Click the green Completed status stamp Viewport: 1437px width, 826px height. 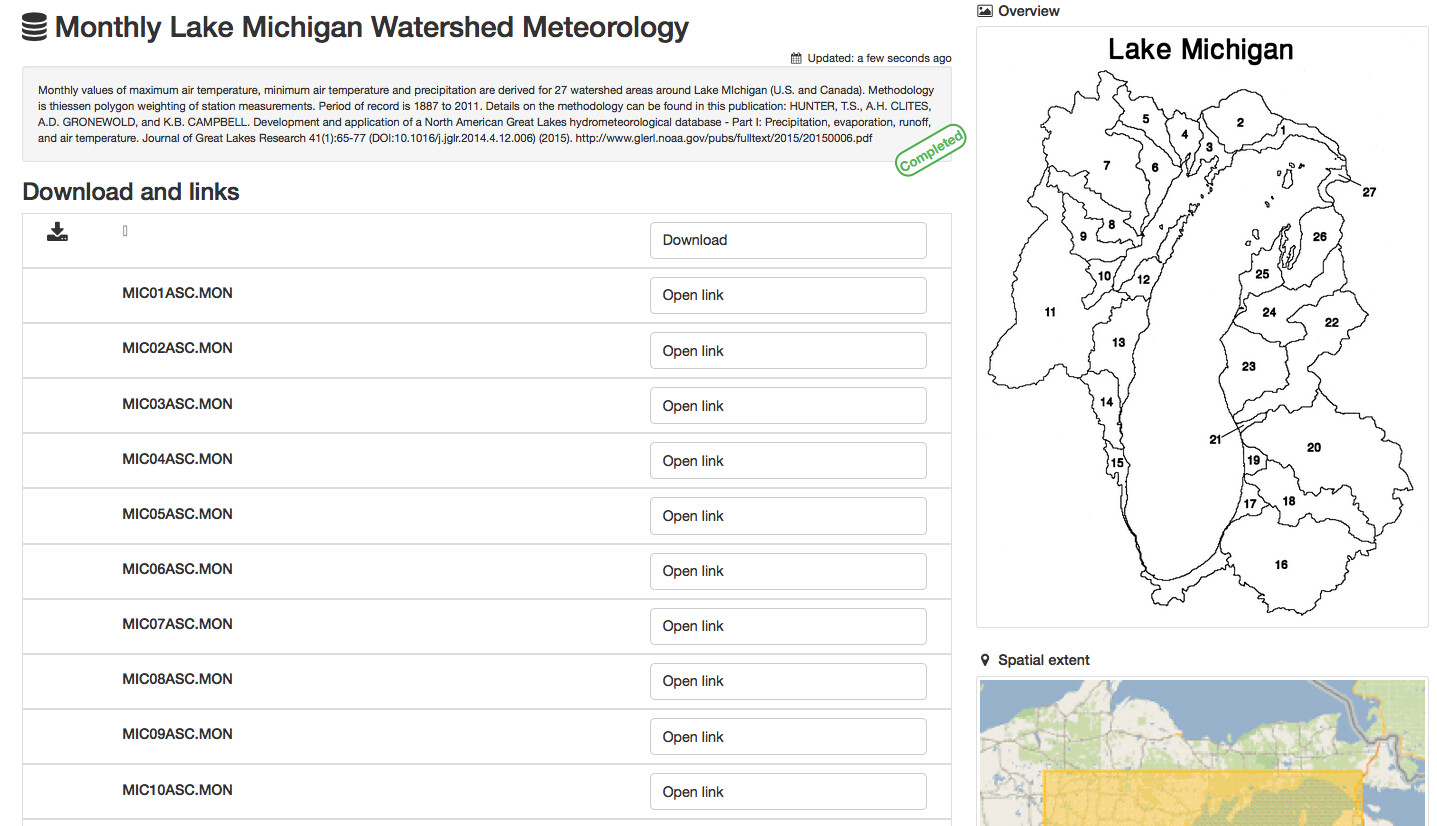pos(931,151)
